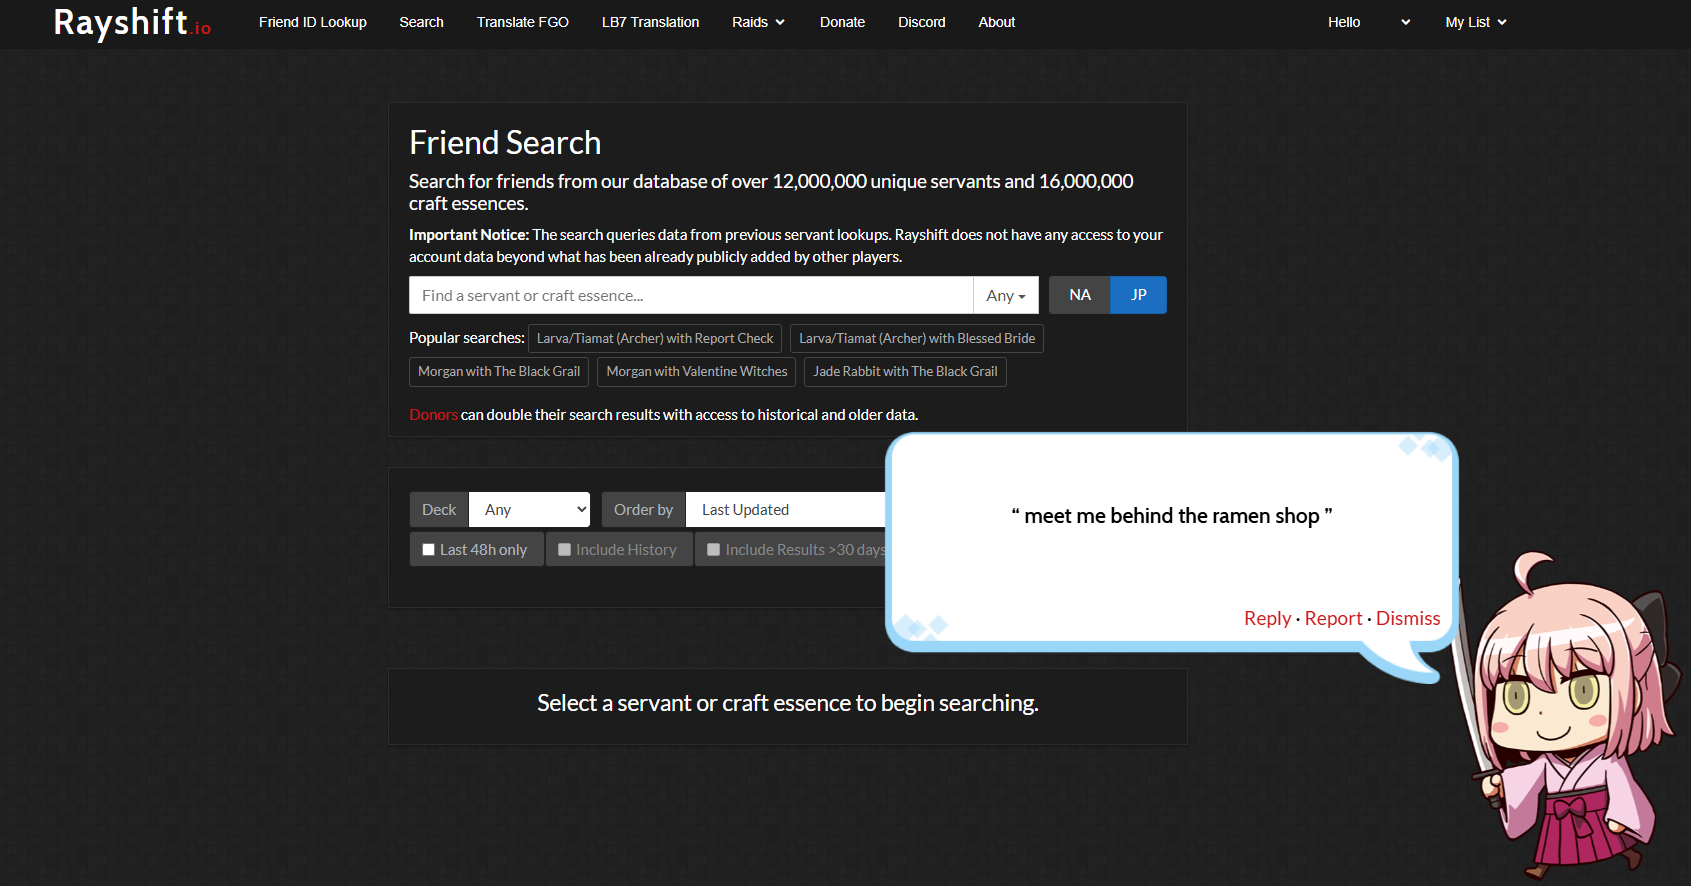
Task: Click the Friend Search heading
Action: [505, 143]
